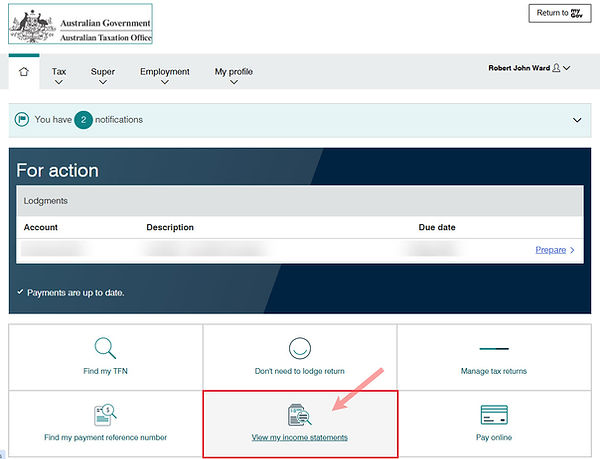Click the income statements document icon

coord(300,415)
